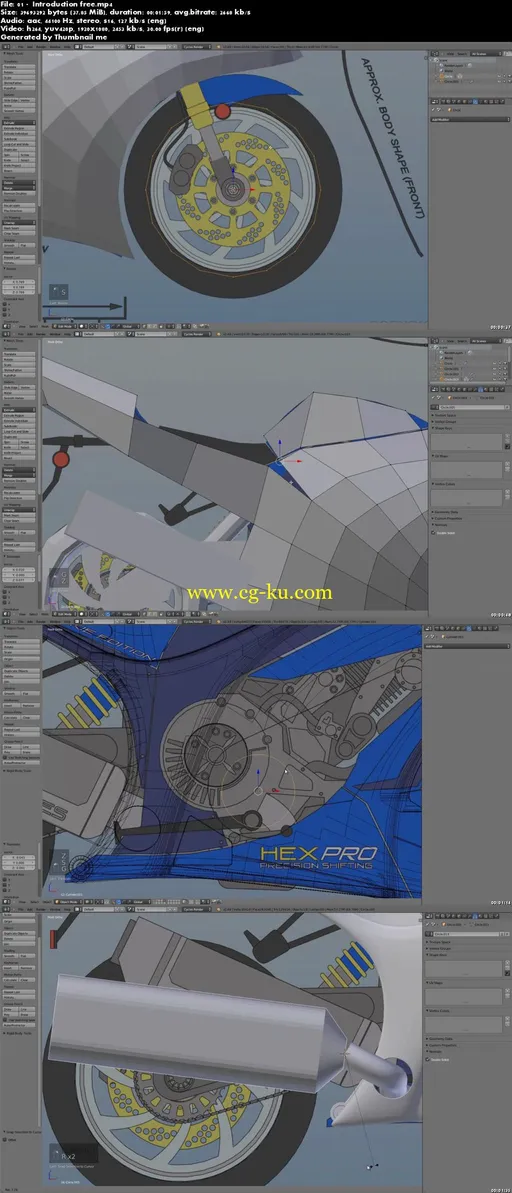Click Join button in exhaust frame tool shelf

[x=19, y=944]
